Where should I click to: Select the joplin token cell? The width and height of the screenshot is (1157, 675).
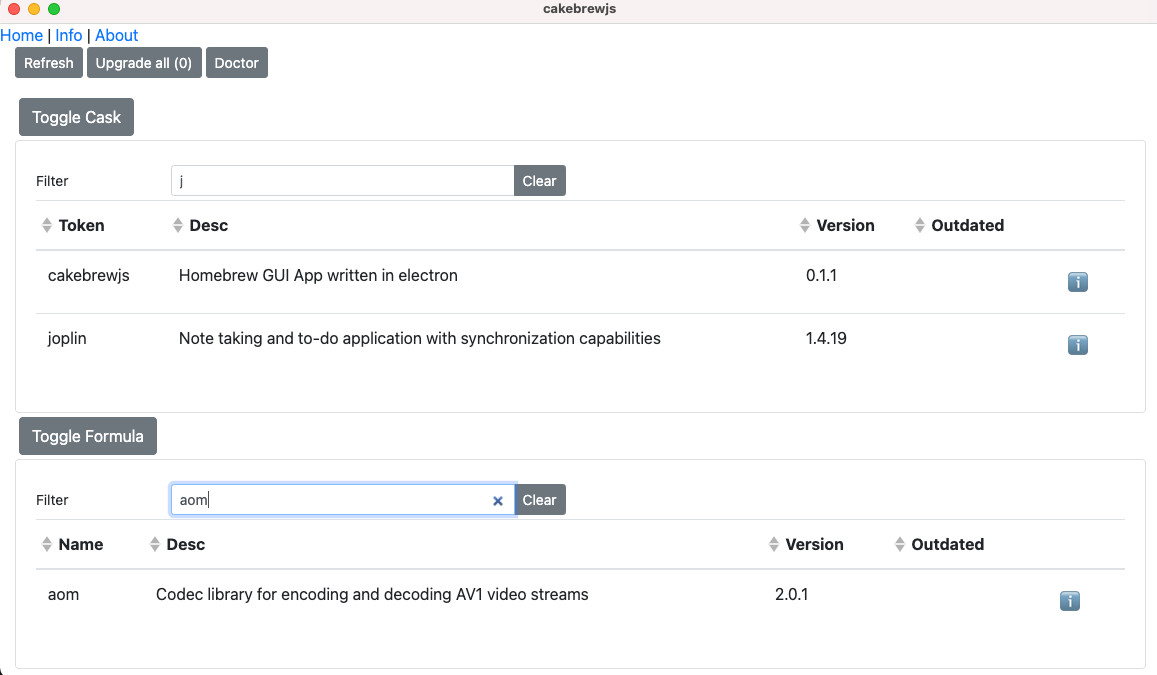67,339
